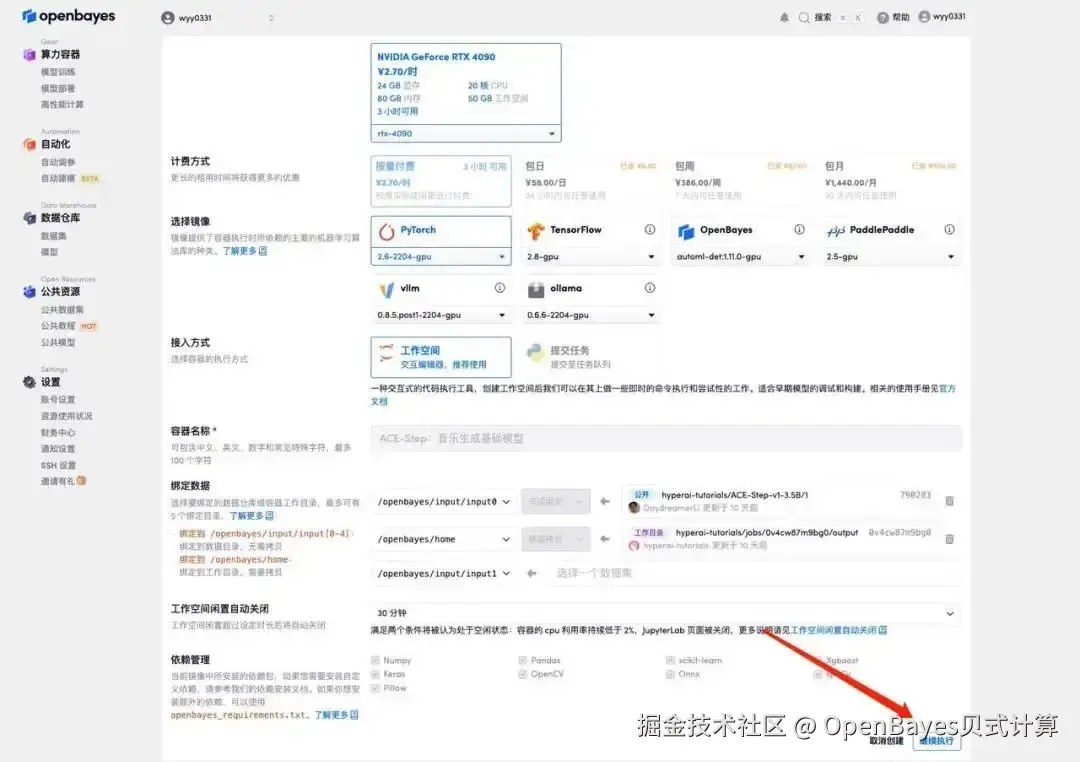Click the wyy0331 avatar beside the logo

167,18
